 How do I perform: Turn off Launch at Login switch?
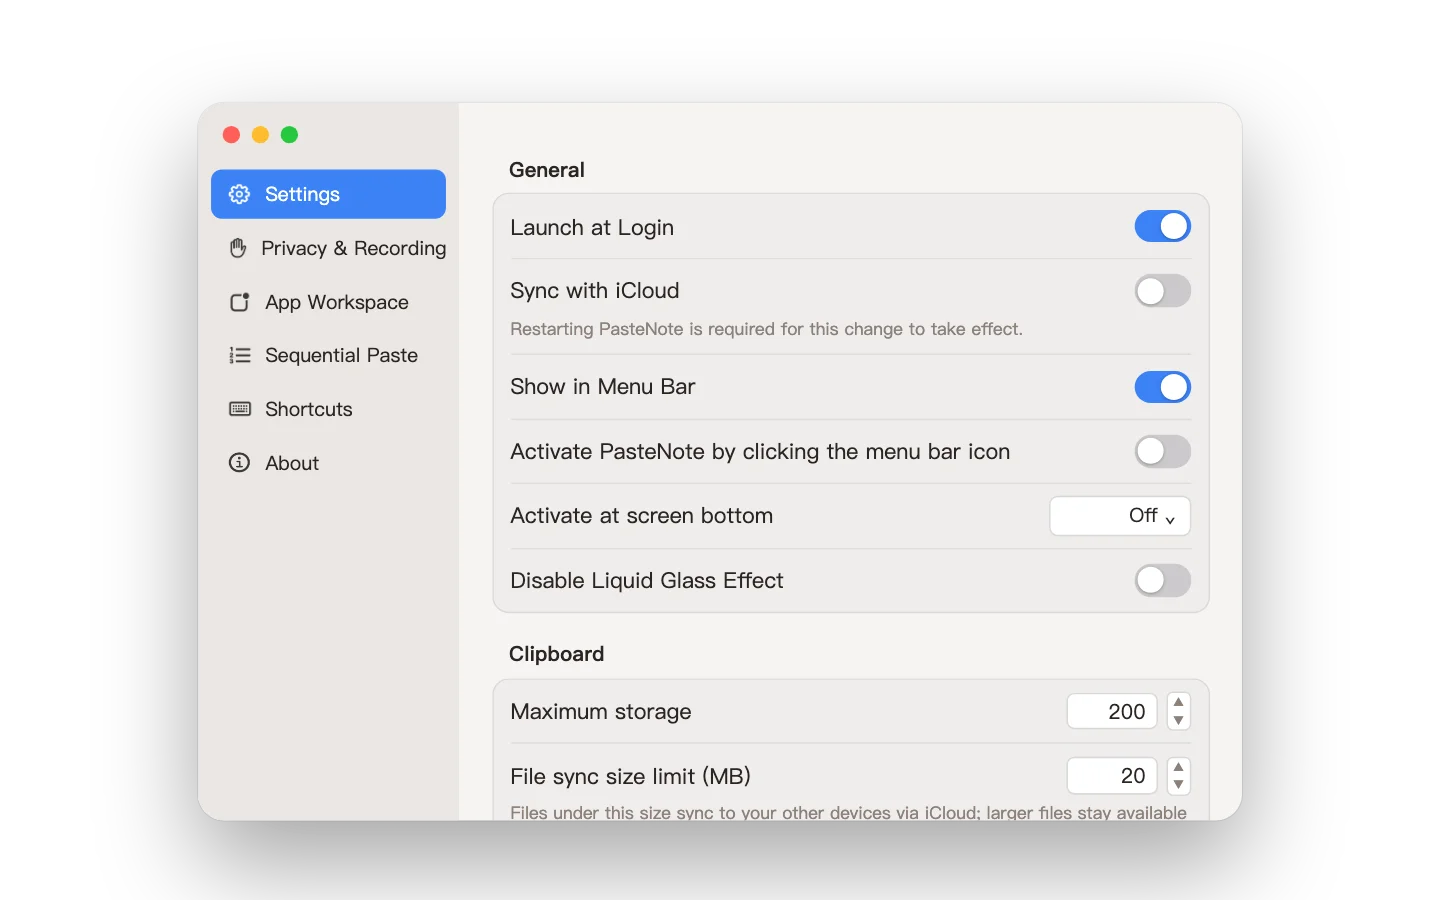click(x=1162, y=227)
